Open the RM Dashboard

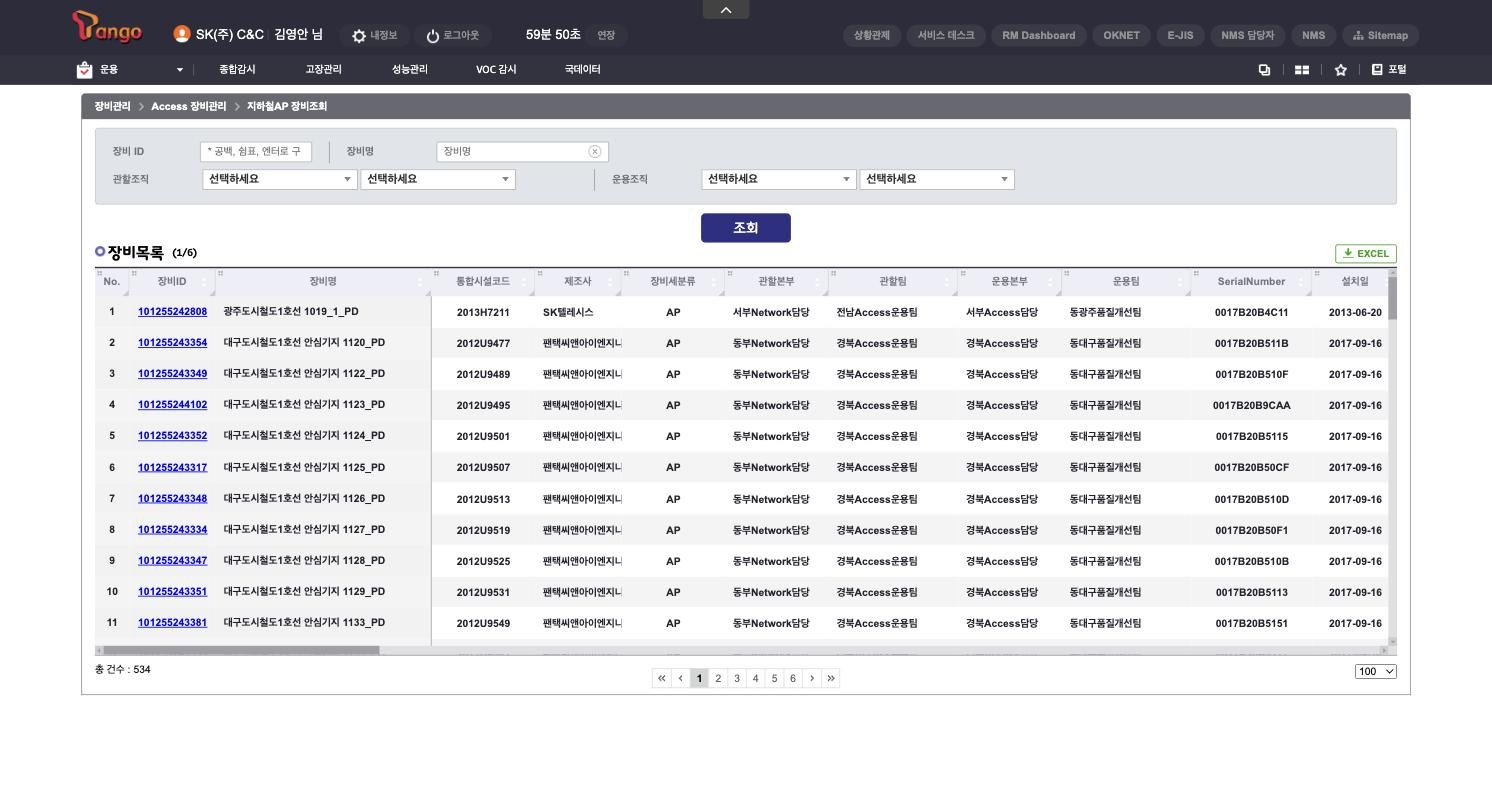click(1039, 35)
